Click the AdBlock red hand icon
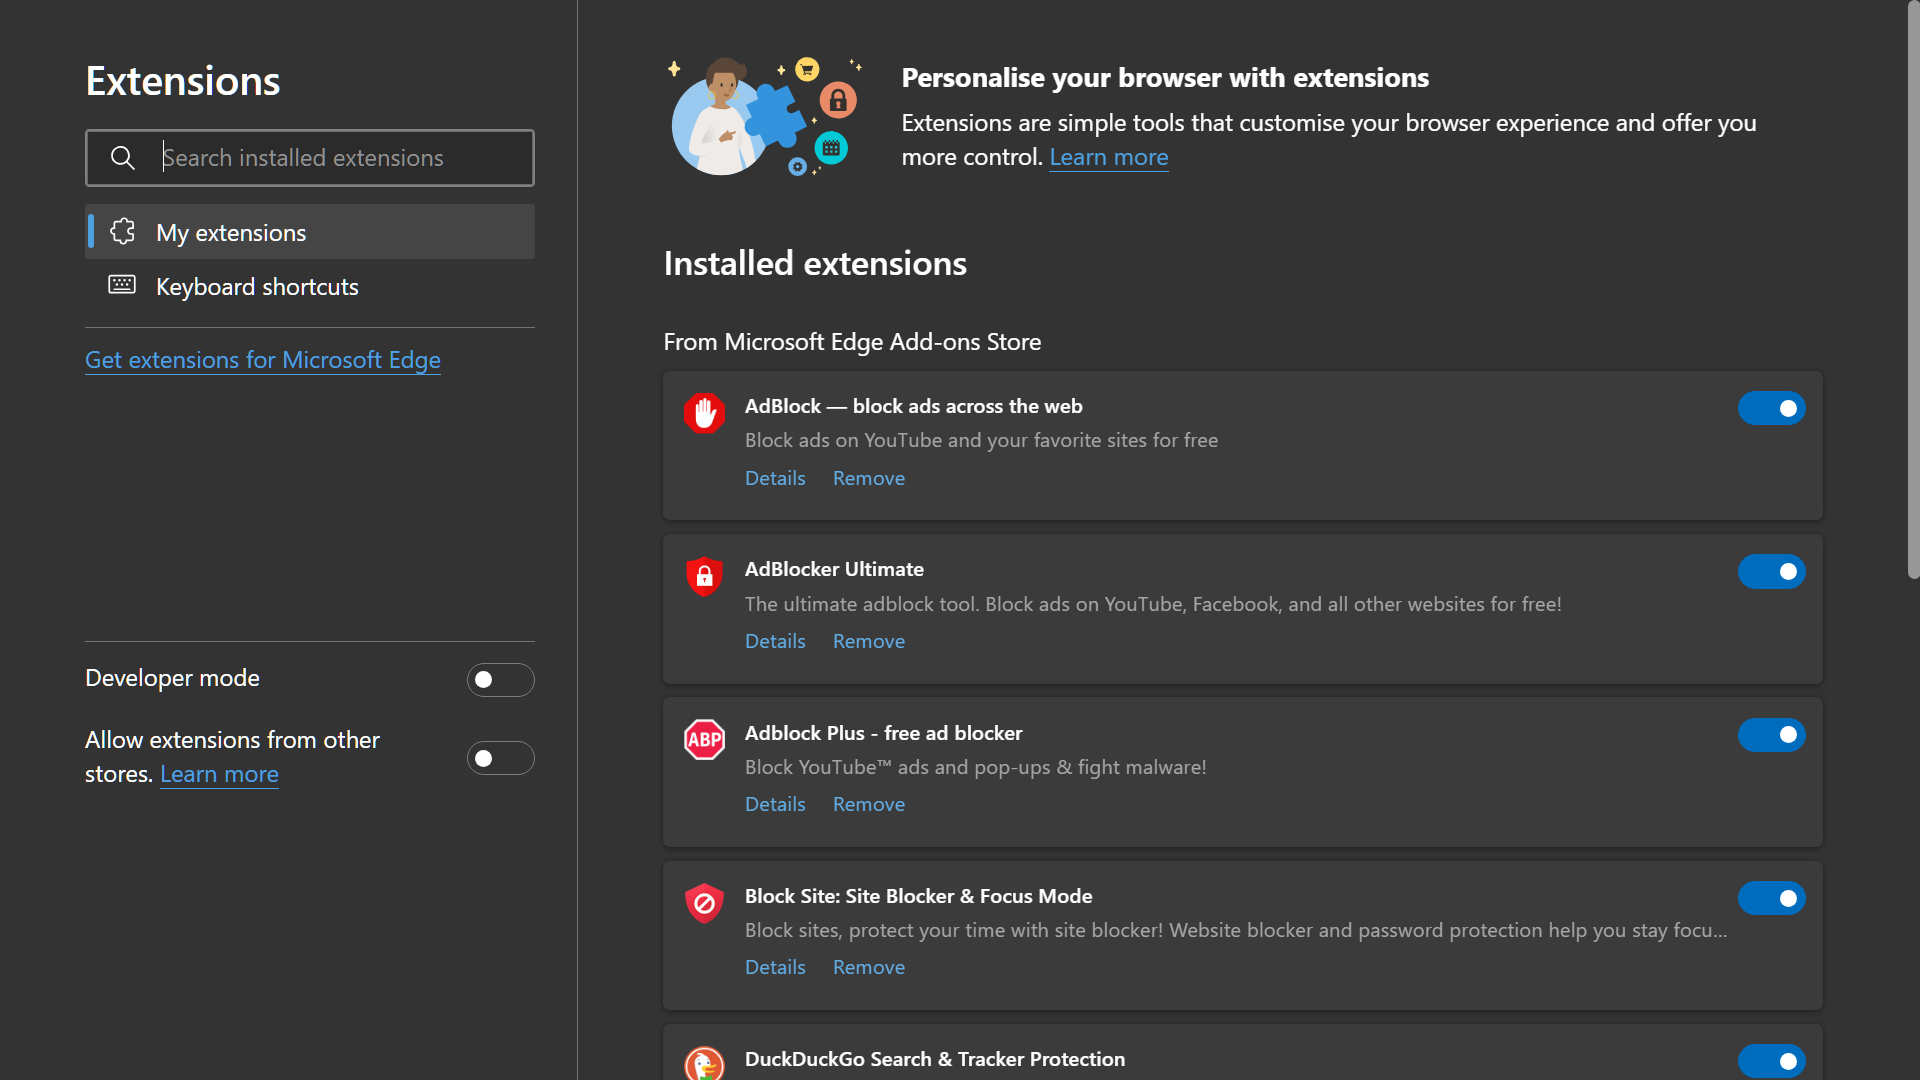Image resolution: width=1920 pixels, height=1080 pixels. (704, 412)
